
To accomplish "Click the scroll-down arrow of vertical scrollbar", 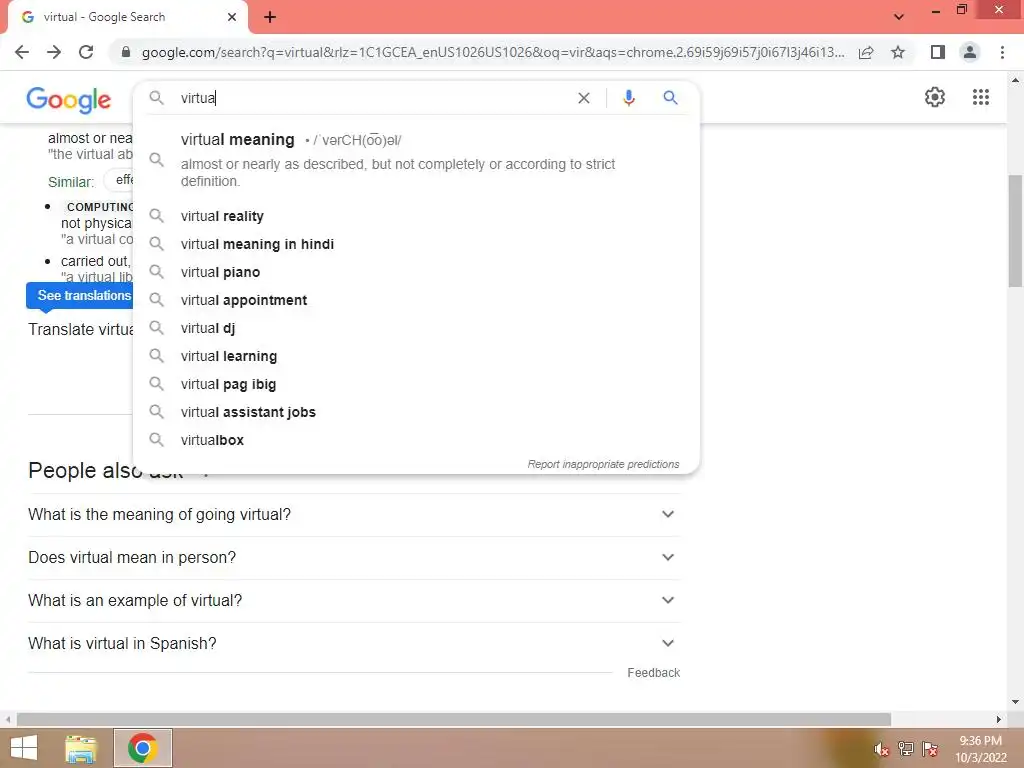I will click(1014, 702).
